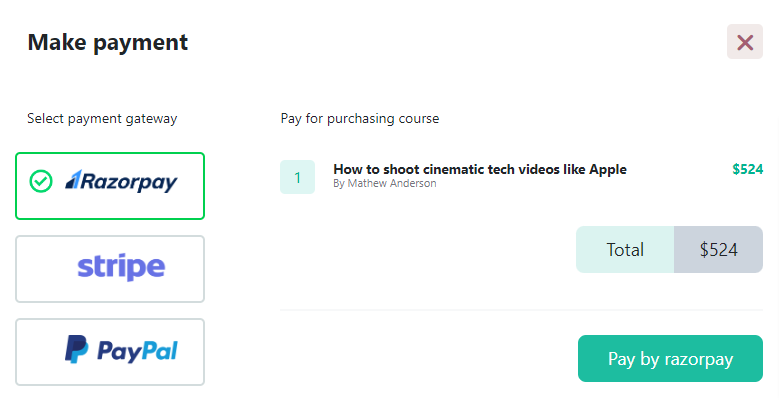The image size is (779, 417).
Task: Close the Make payment dialog
Action: 744,42
